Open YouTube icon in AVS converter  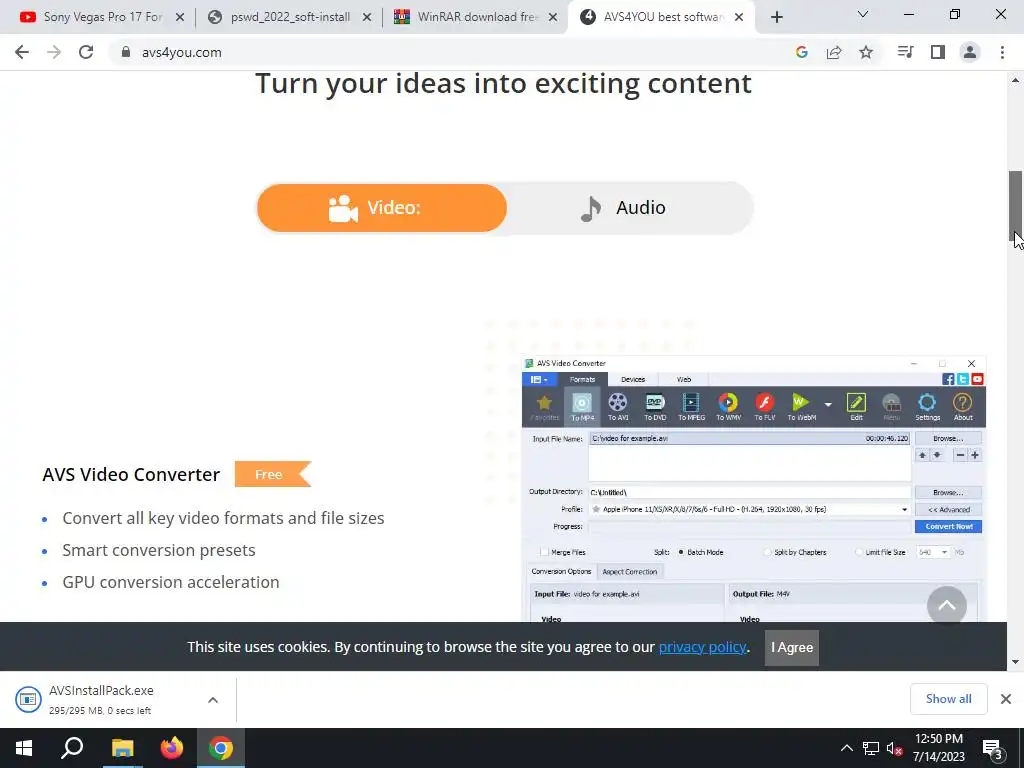point(977,379)
